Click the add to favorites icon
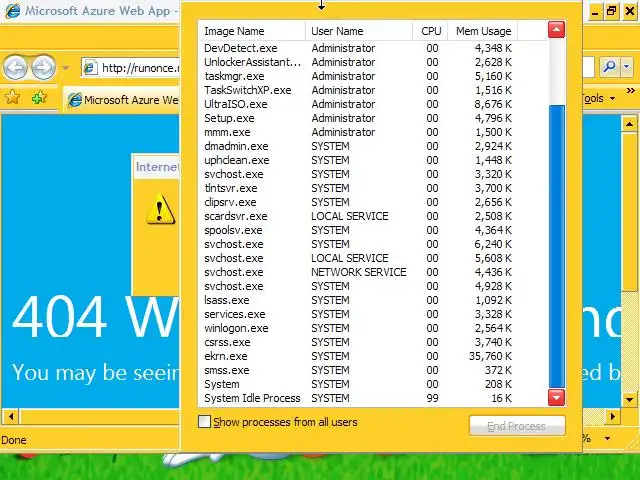This screenshot has width=640, height=480. [39, 98]
